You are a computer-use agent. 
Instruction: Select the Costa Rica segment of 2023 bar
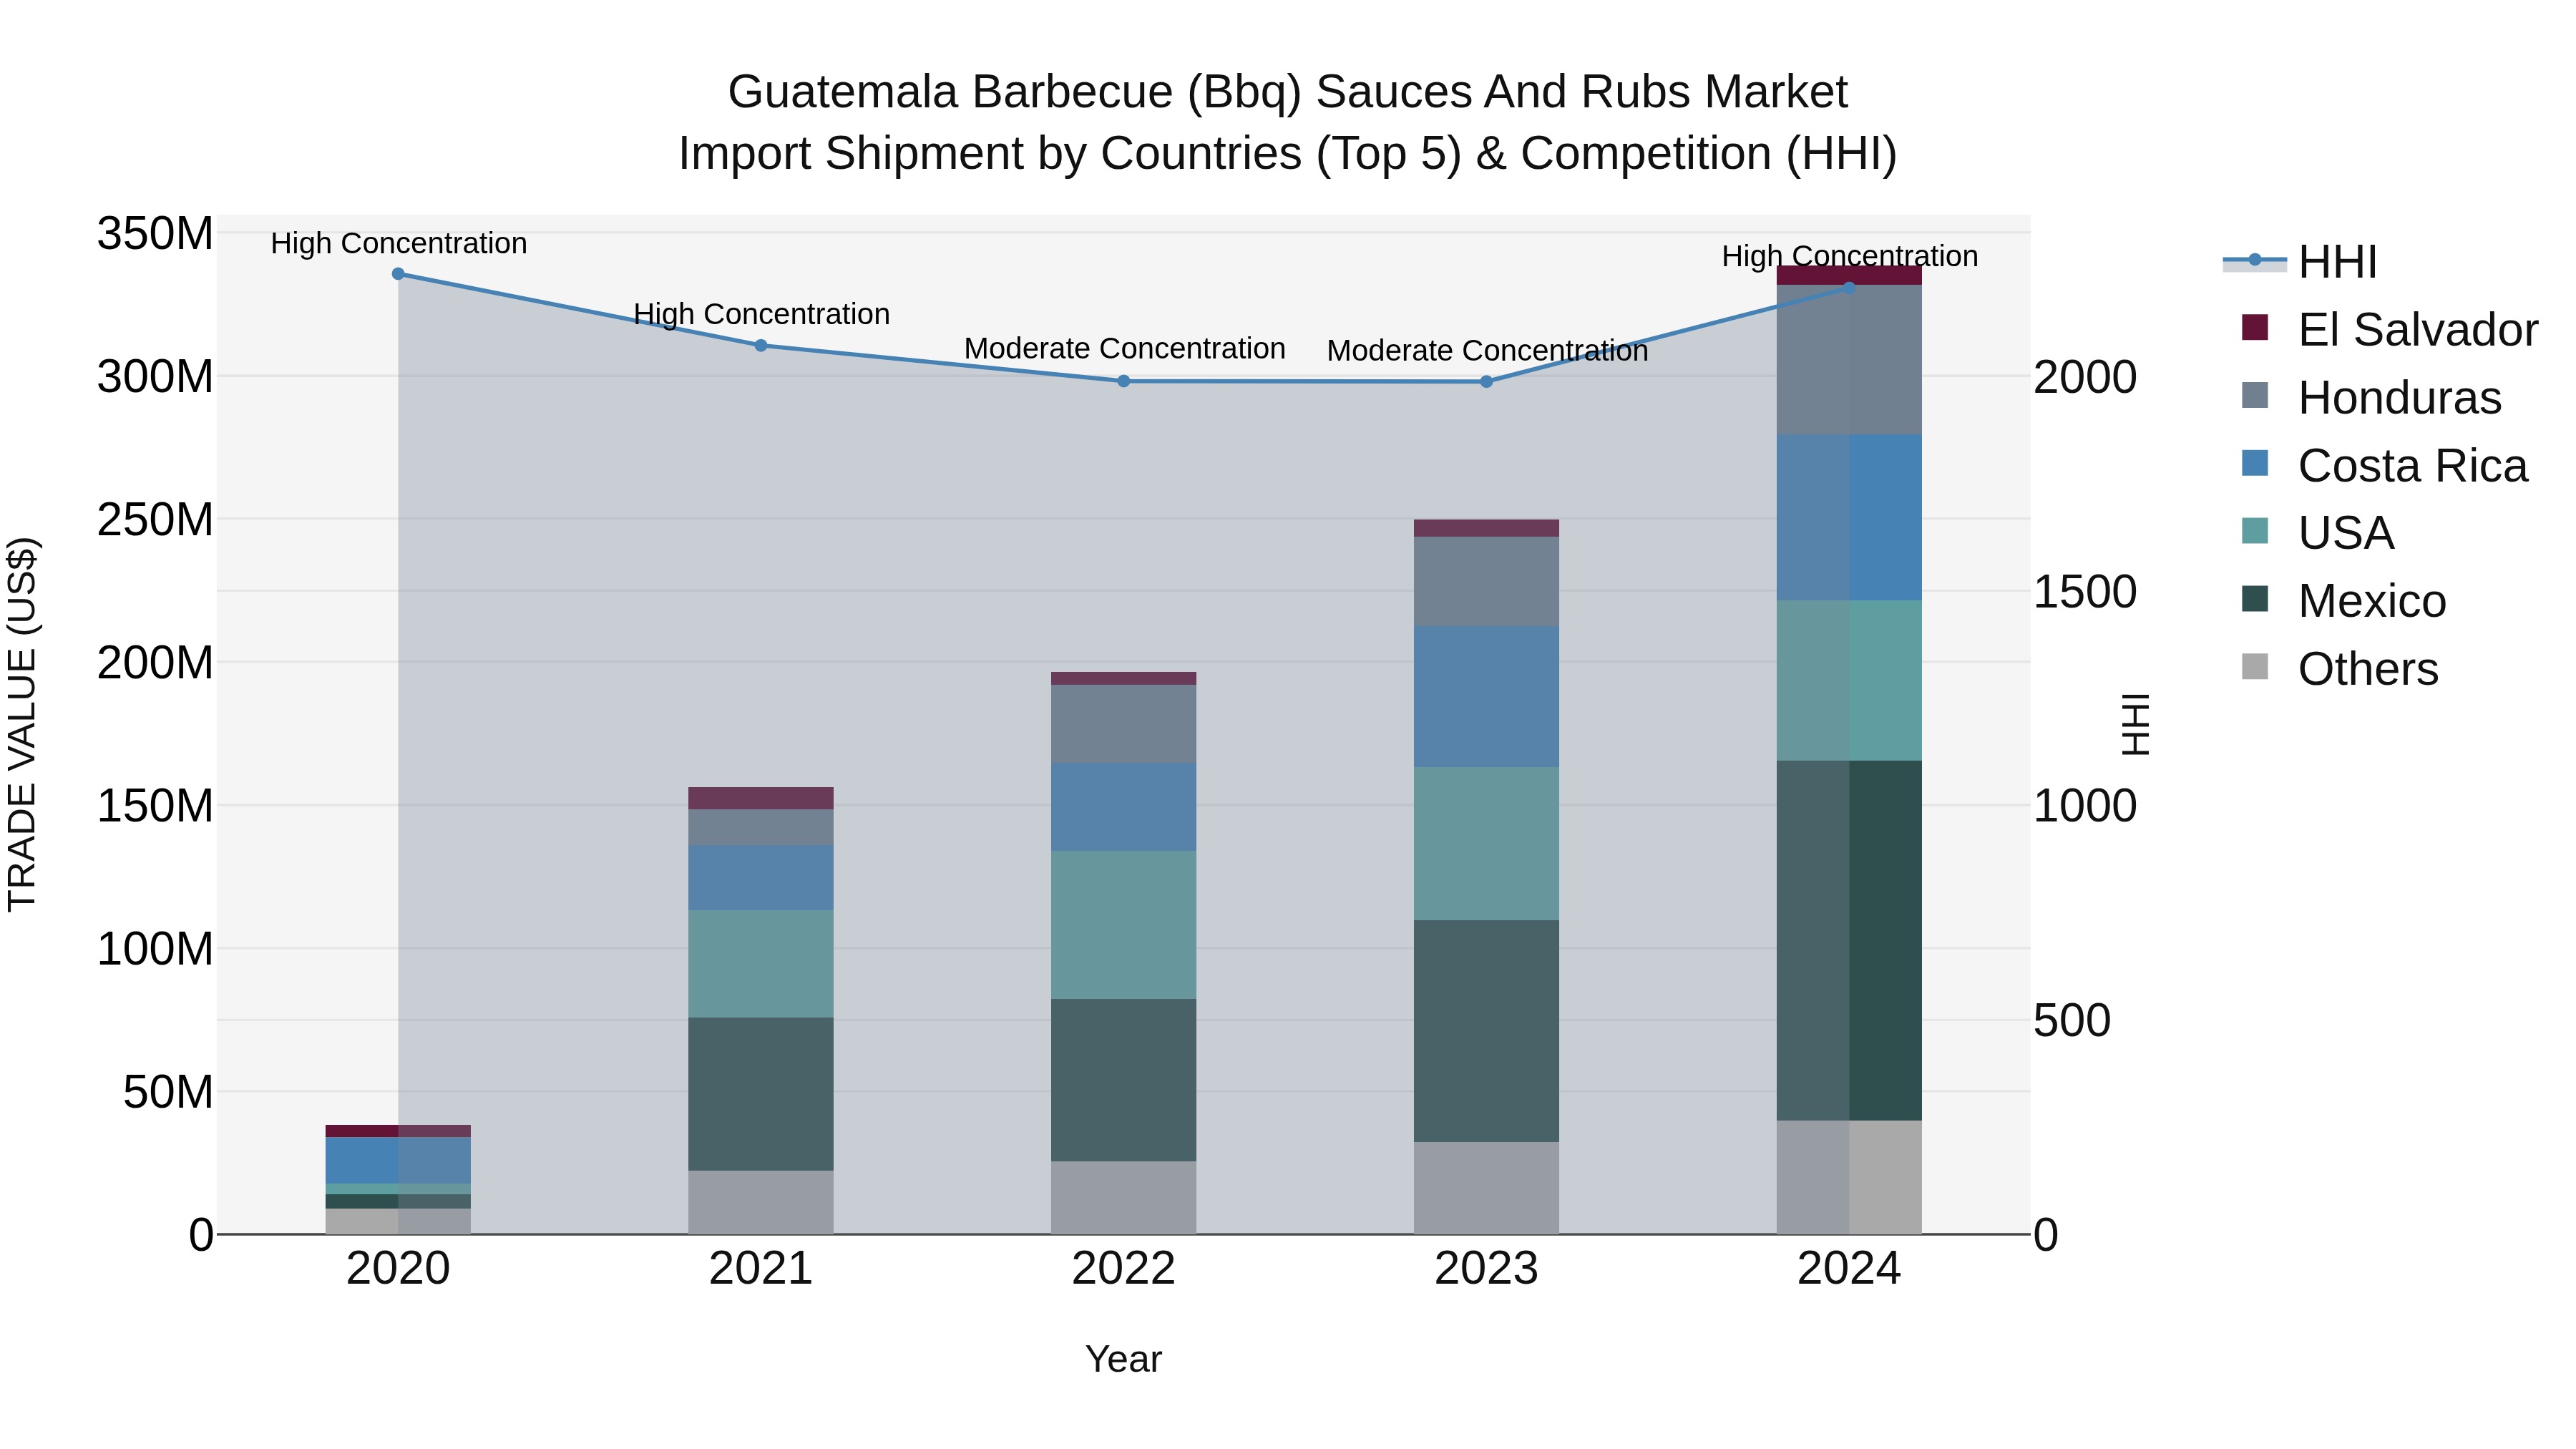click(x=1486, y=696)
